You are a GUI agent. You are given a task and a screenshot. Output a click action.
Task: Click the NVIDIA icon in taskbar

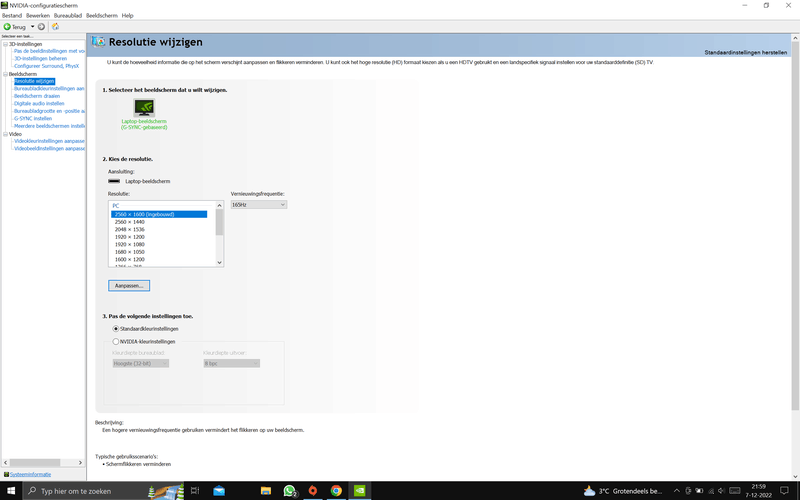pyautogui.click(x=360, y=491)
